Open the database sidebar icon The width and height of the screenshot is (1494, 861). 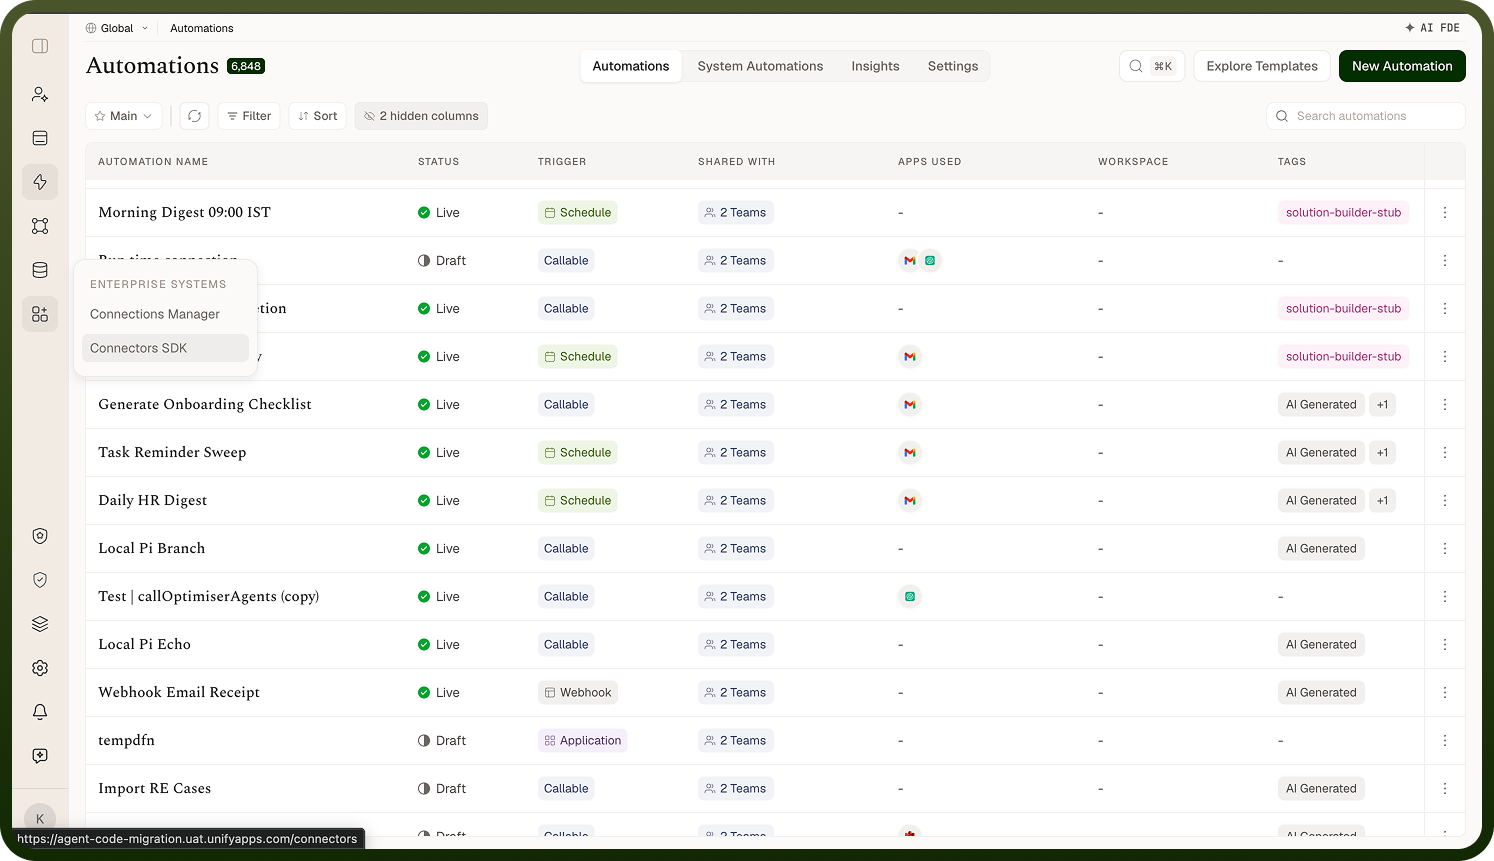coord(40,270)
